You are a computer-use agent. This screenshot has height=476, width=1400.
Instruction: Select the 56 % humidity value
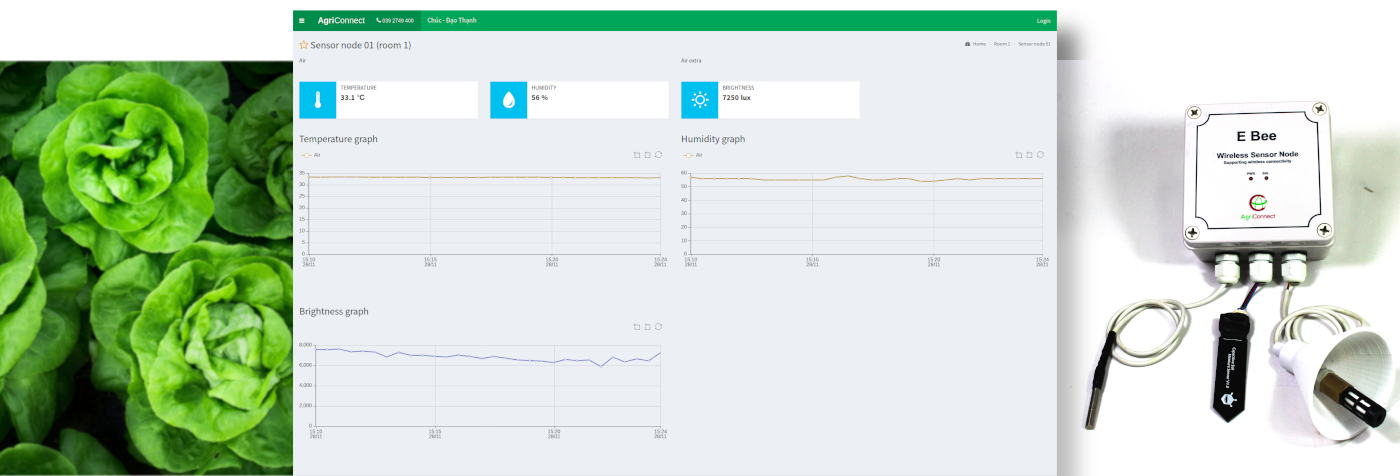pos(540,98)
